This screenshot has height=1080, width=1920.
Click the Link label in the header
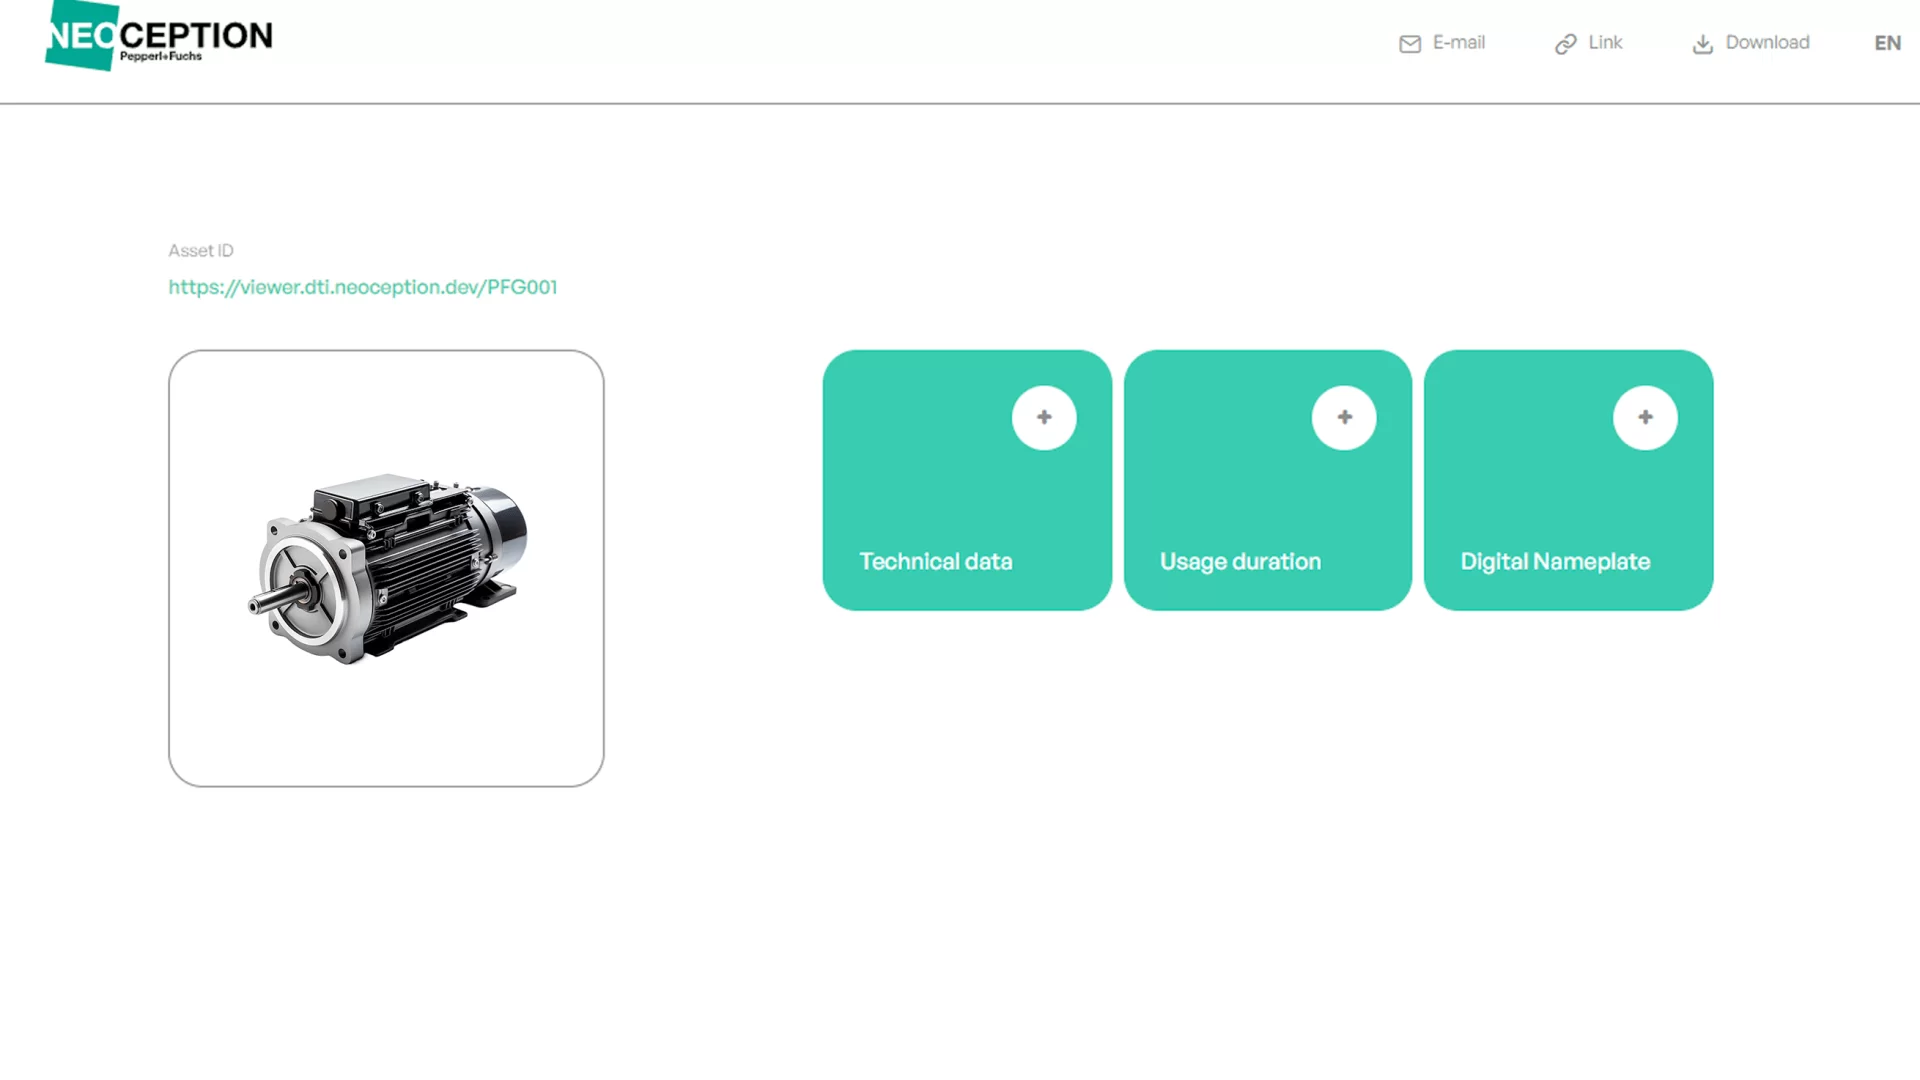pyautogui.click(x=1605, y=43)
